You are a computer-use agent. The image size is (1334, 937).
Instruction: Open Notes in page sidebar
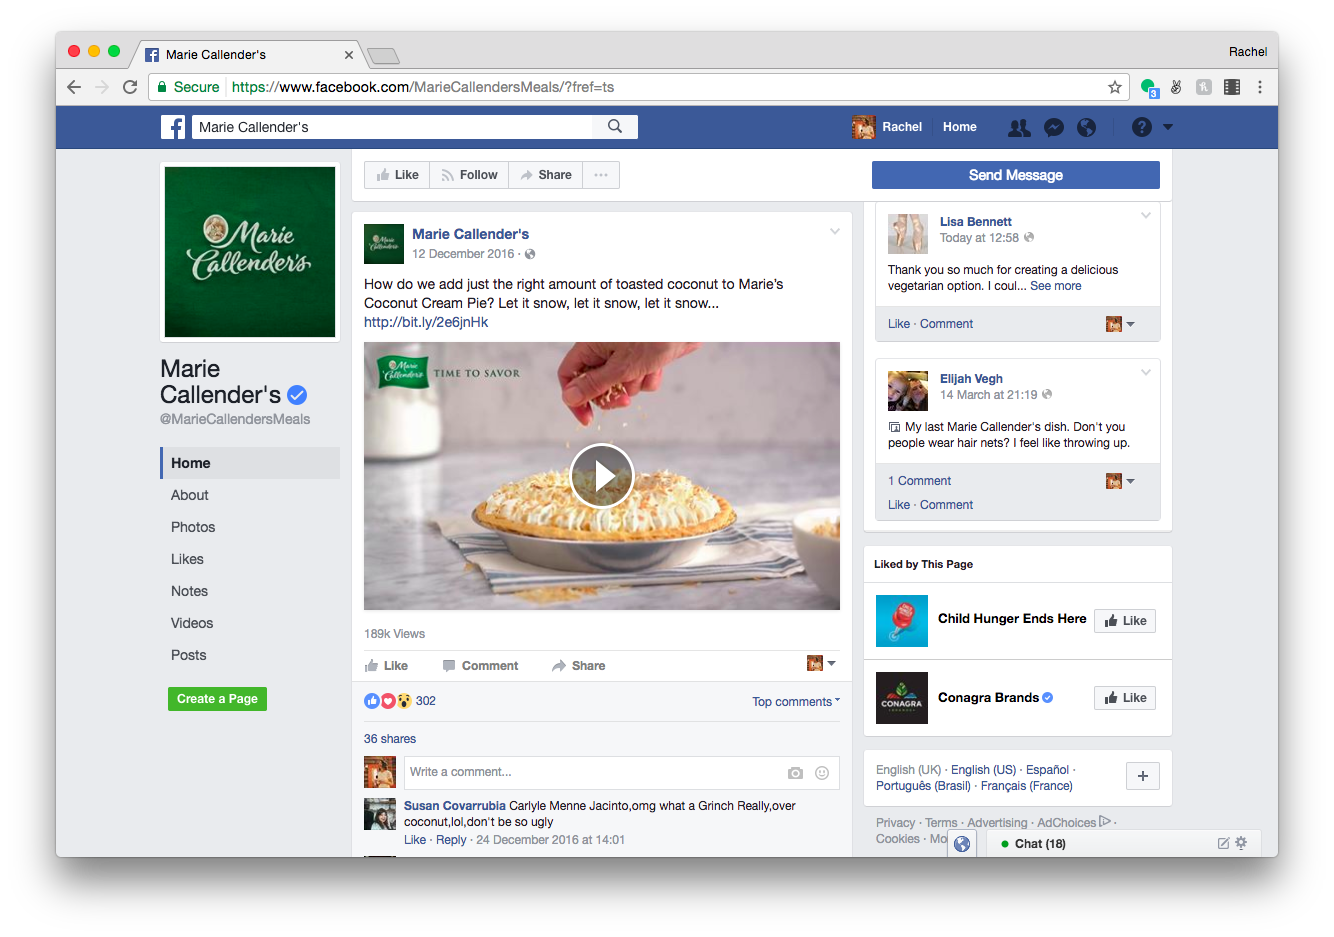189,591
